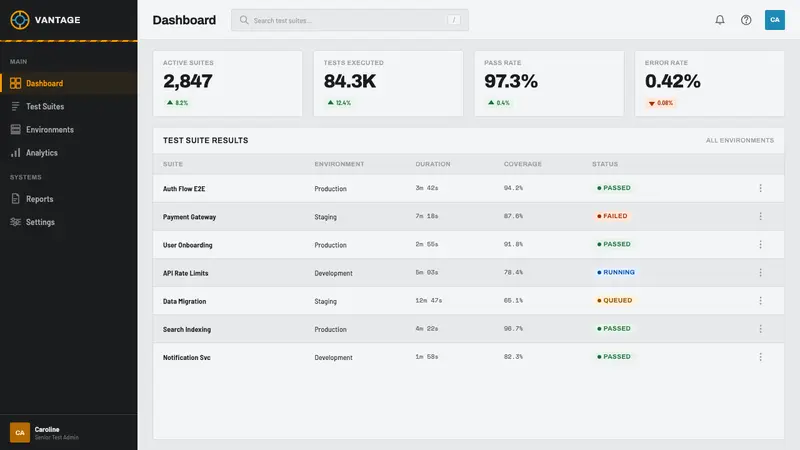Go to Dashboard in sidebar
This screenshot has height=450, width=800.
69,83
